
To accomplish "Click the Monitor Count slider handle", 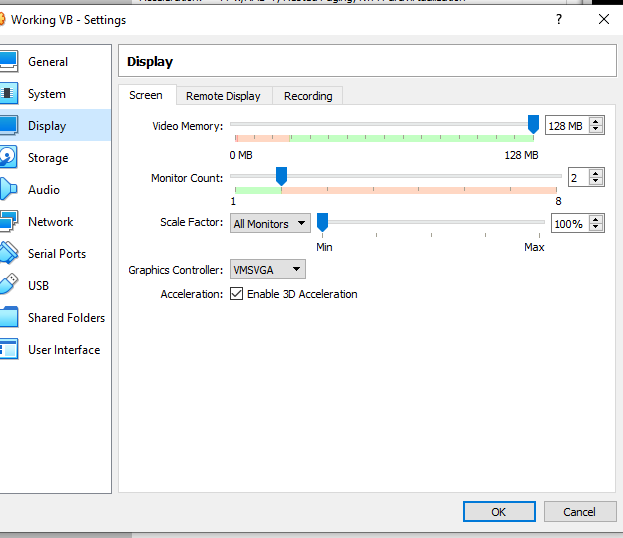I will click(x=281, y=176).
